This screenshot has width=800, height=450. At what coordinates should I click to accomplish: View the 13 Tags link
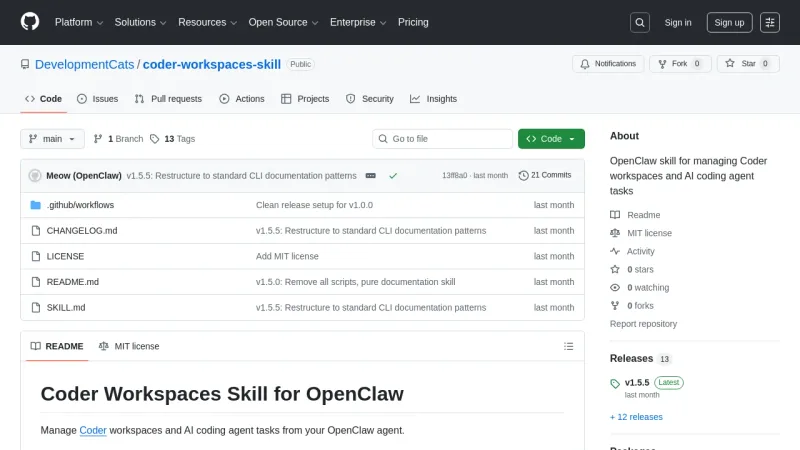172,139
